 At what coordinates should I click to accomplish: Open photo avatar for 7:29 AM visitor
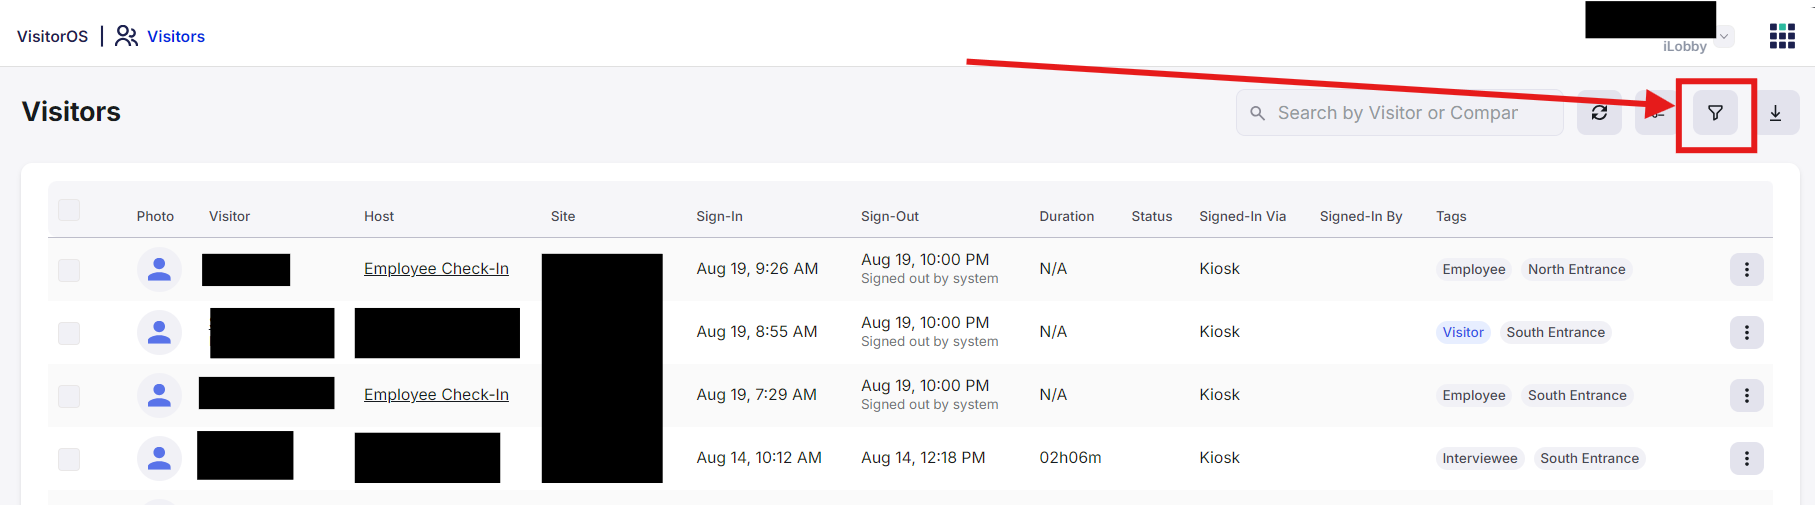click(x=159, y=395)
